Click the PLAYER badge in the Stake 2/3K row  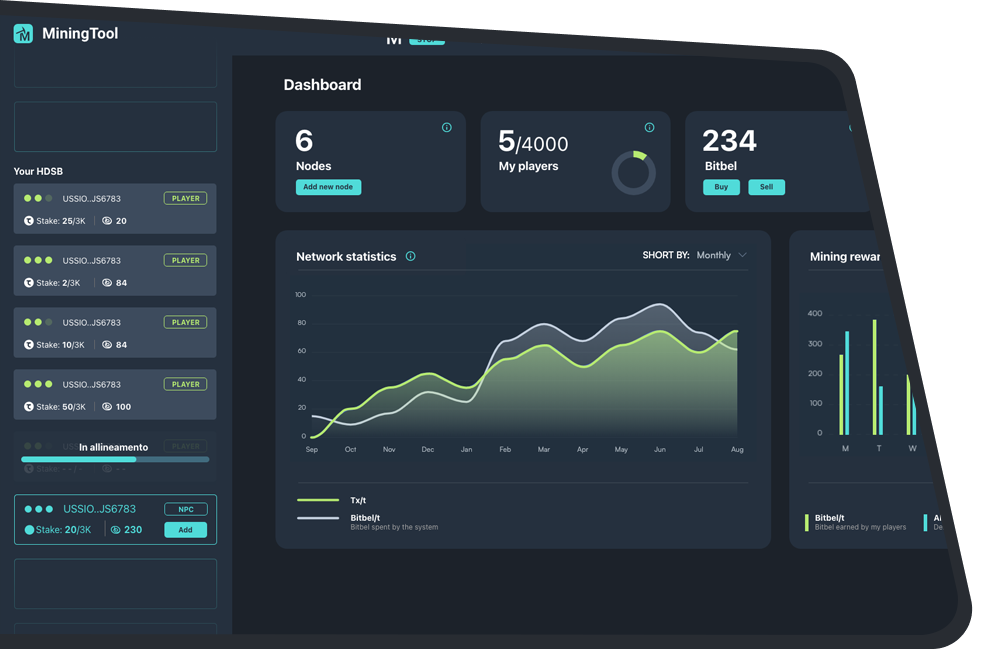click(185, 261)
